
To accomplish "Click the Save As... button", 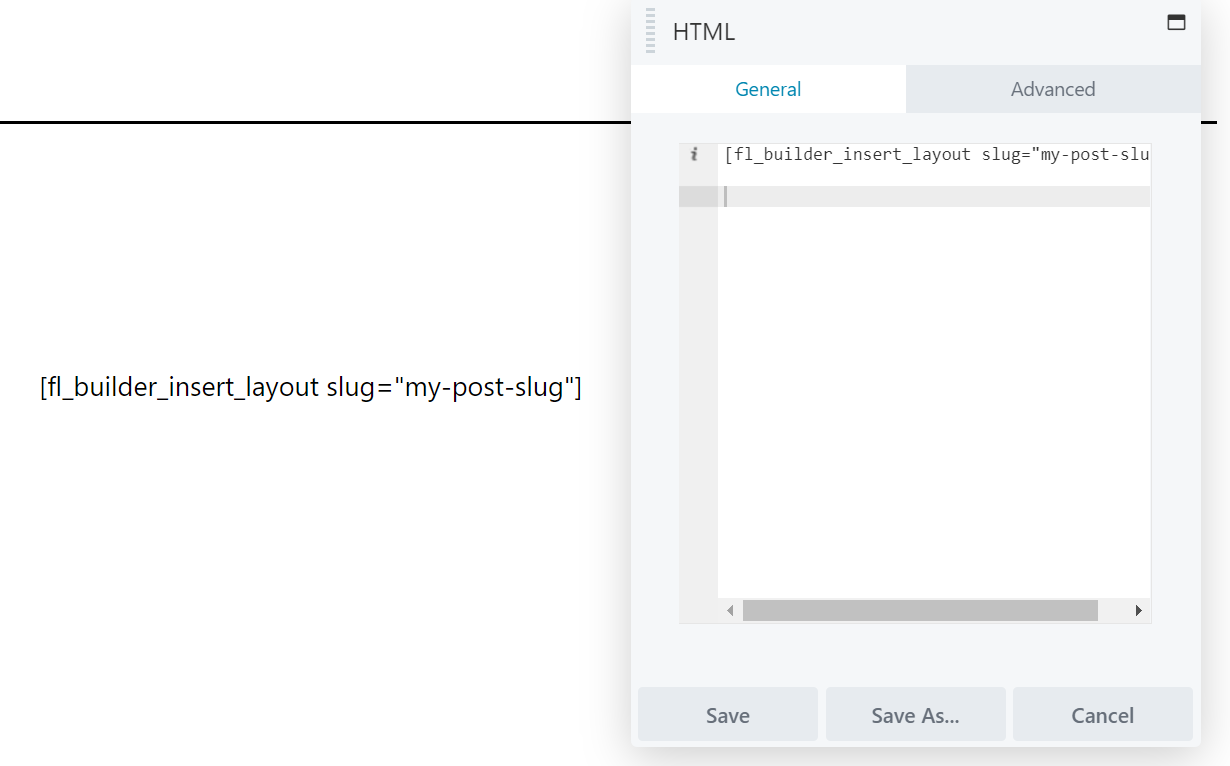I will tap(915, 715).
